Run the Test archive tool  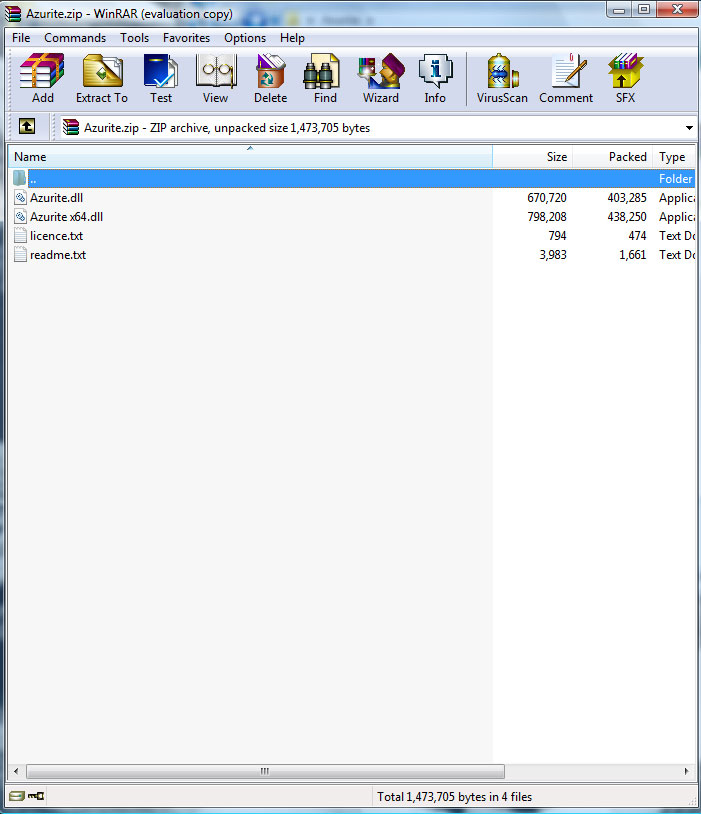point(161,78)
